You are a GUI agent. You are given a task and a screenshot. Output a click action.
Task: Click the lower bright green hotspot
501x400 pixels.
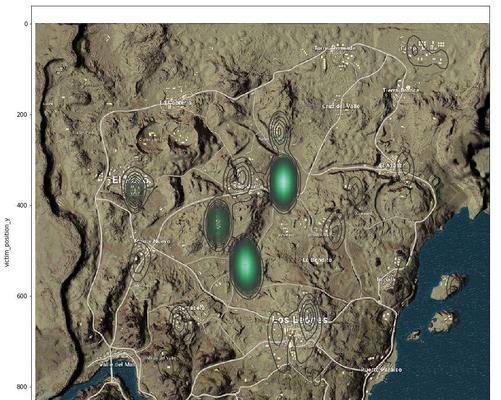coord(246,265)
